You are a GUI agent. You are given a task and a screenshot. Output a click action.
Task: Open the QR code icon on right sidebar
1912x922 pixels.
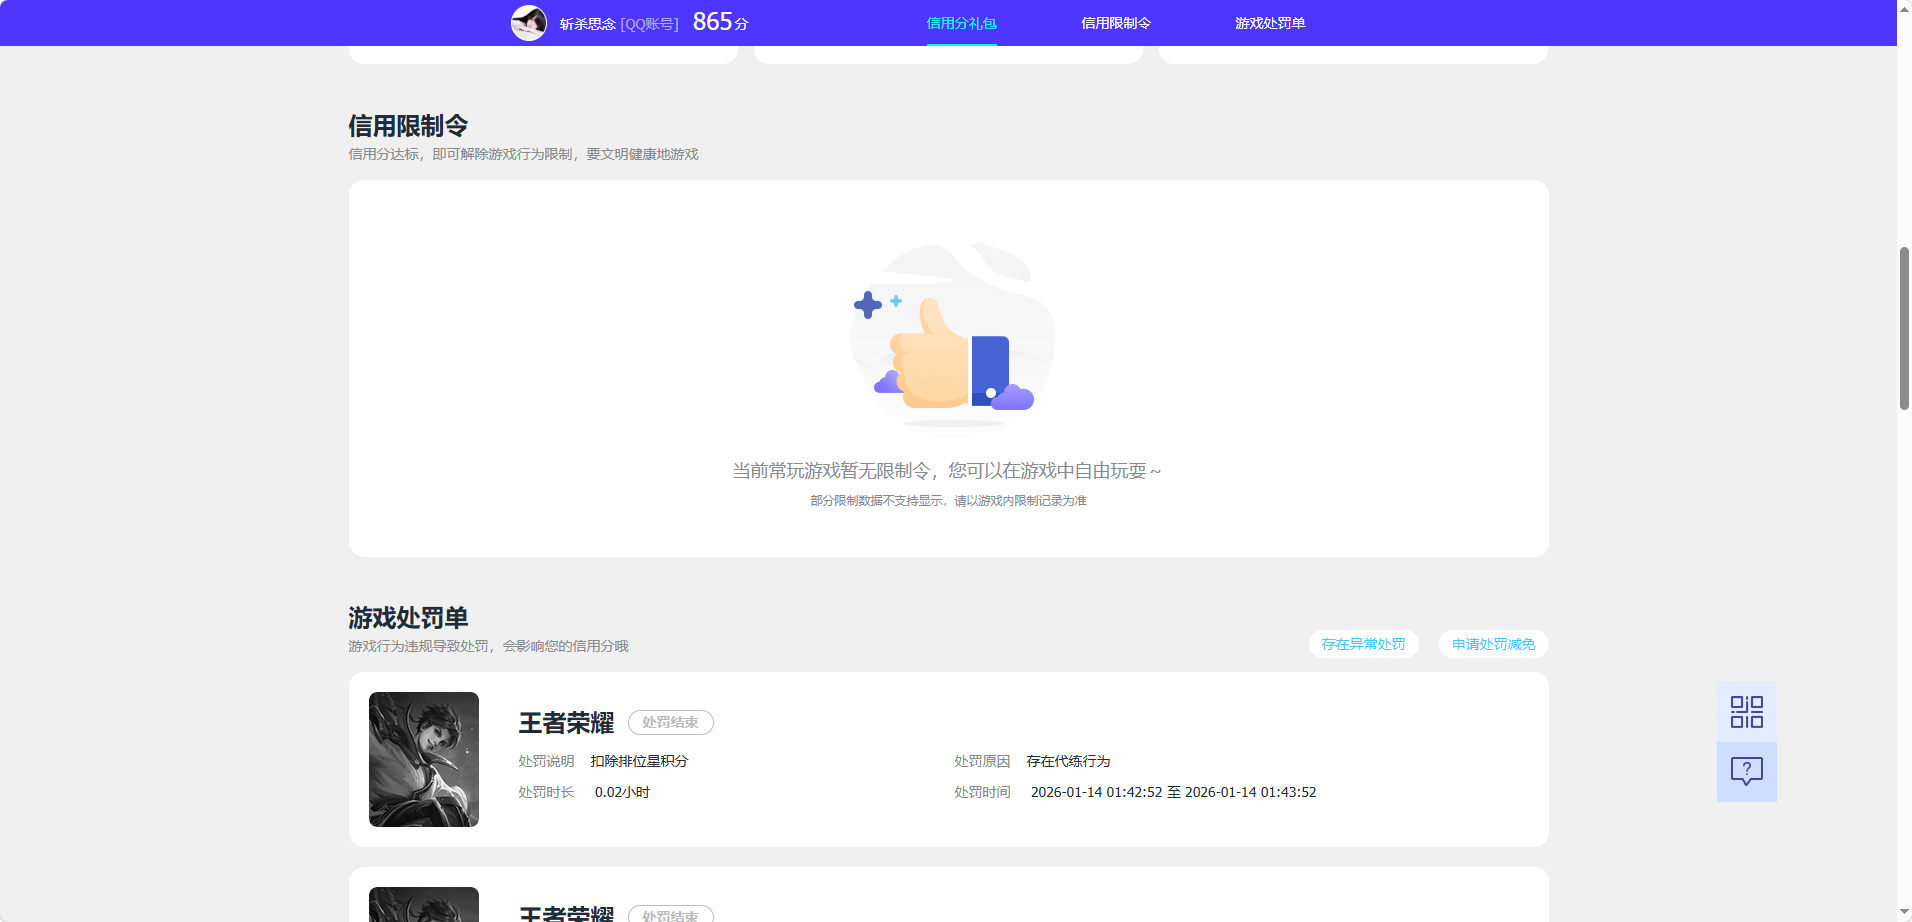[1746, 712]
